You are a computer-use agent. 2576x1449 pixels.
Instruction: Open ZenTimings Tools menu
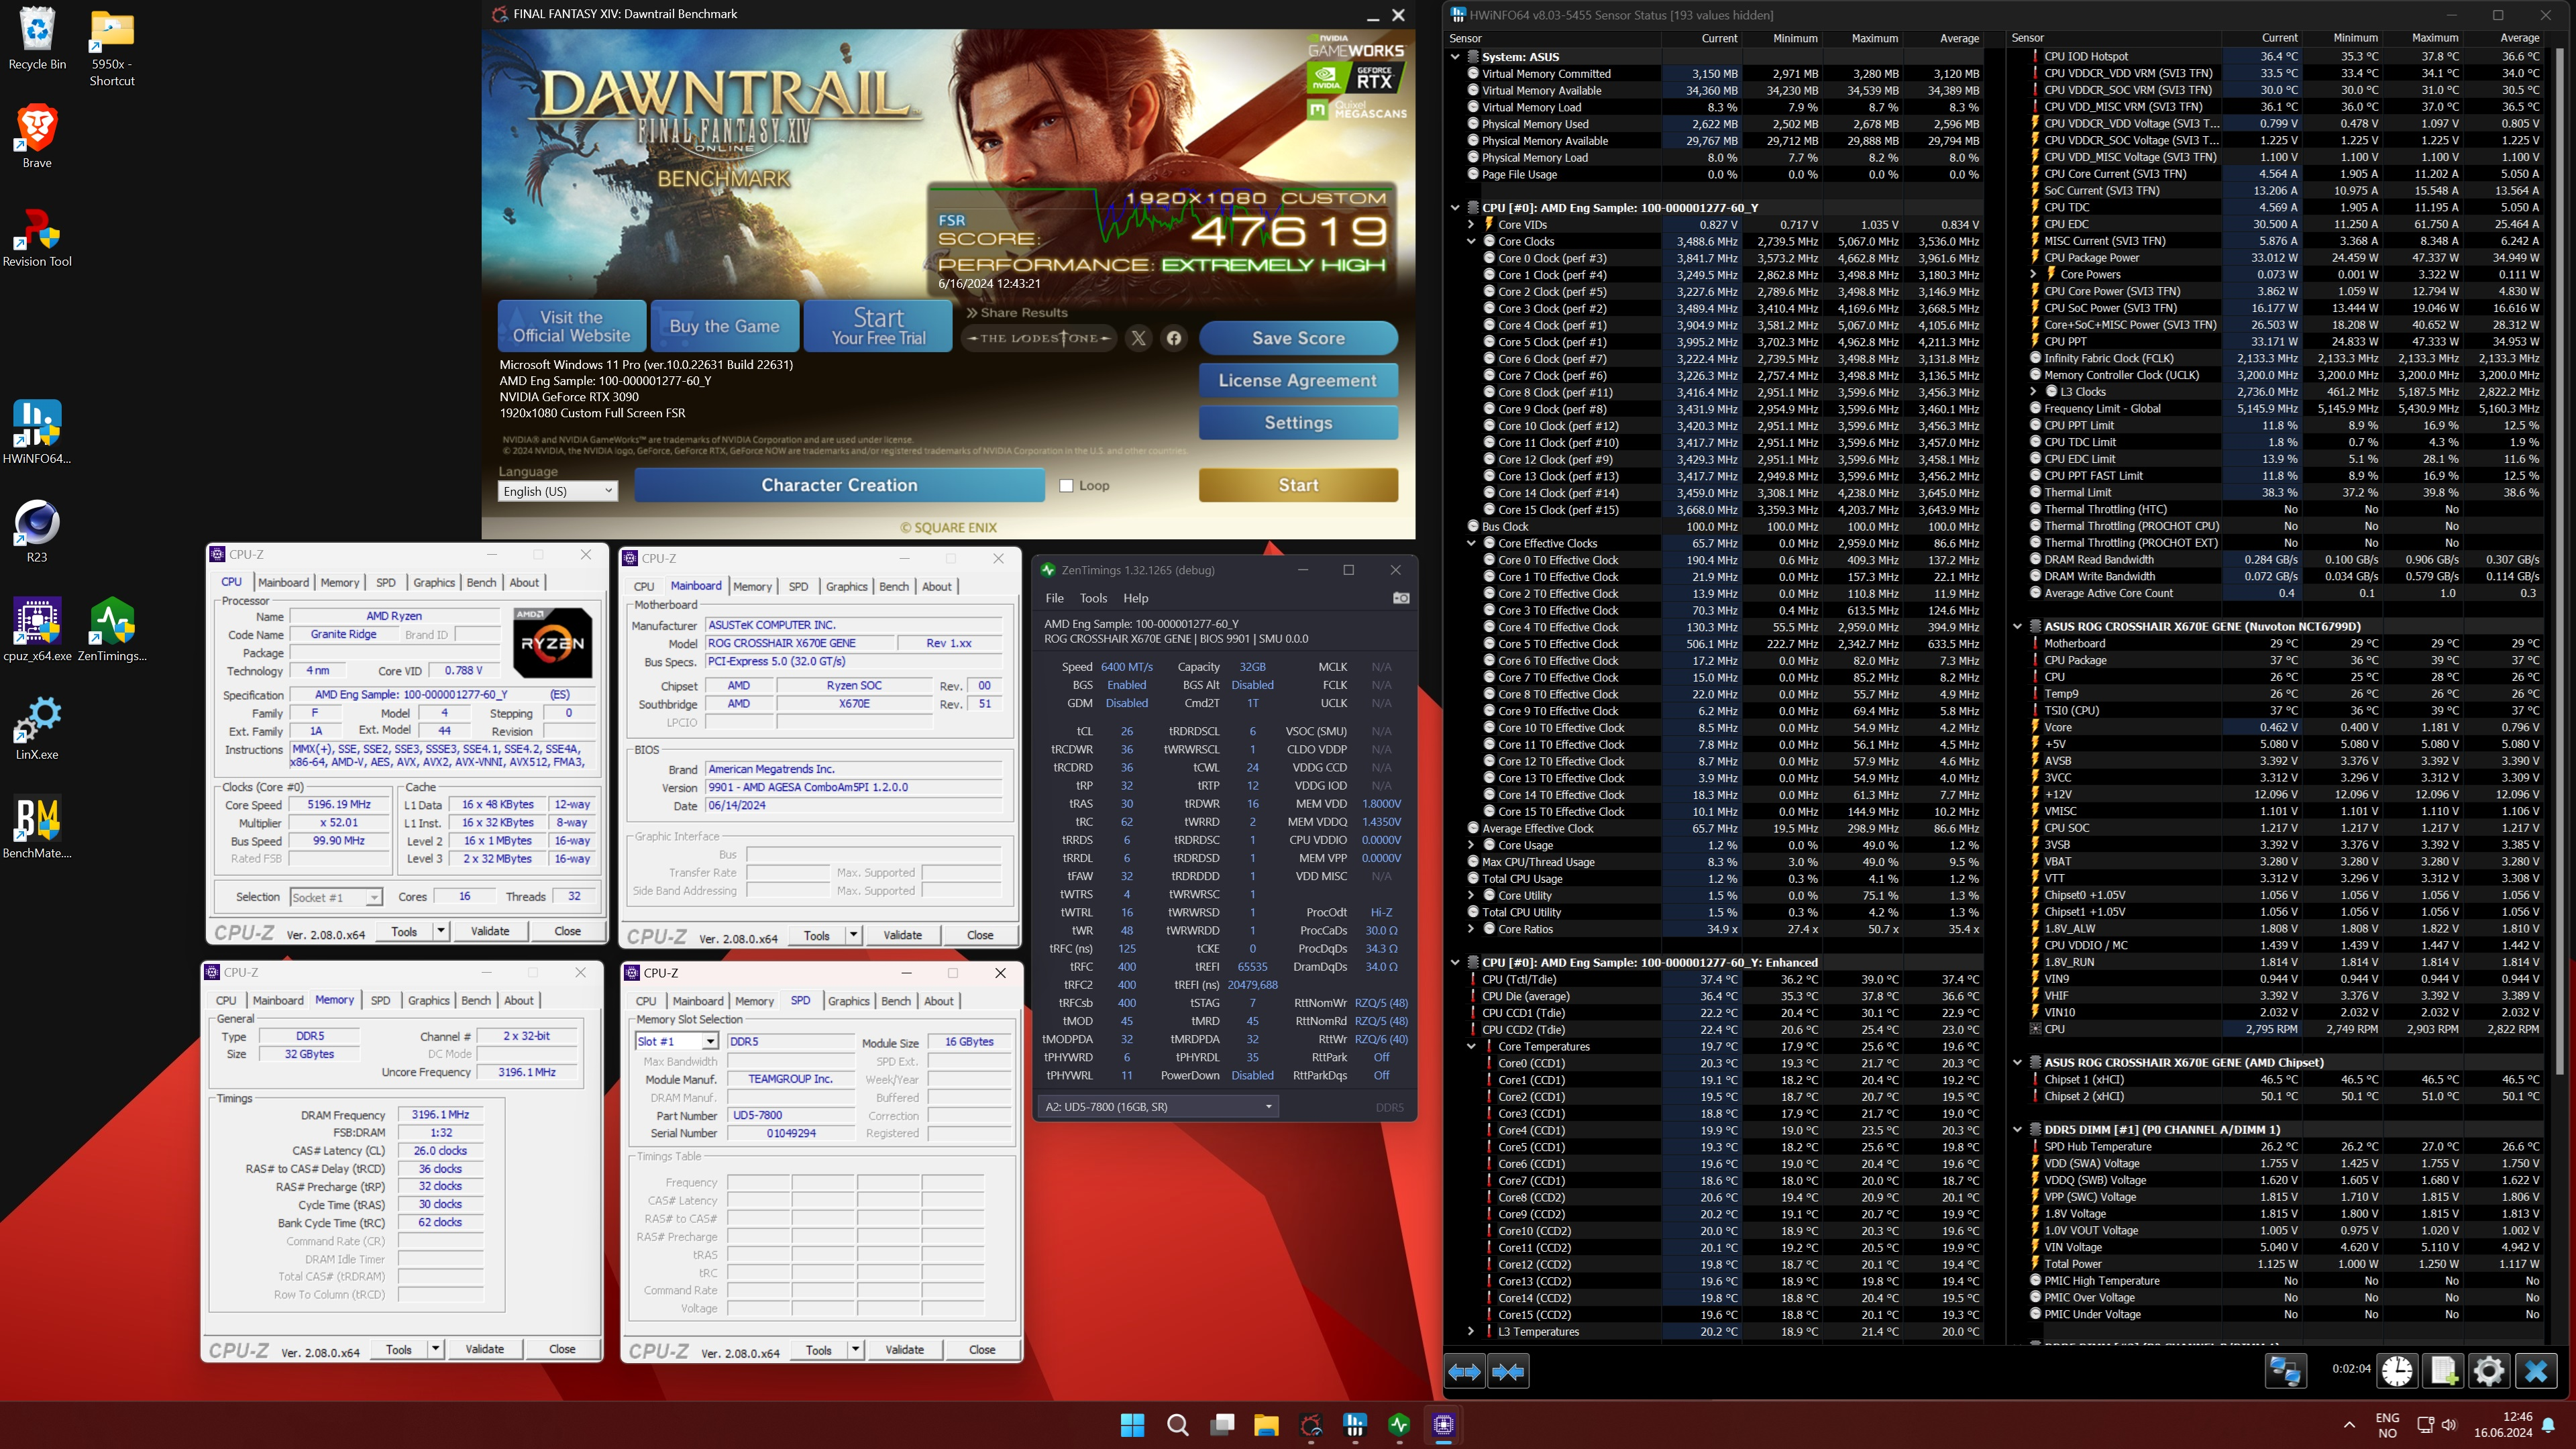[1093, 598]
